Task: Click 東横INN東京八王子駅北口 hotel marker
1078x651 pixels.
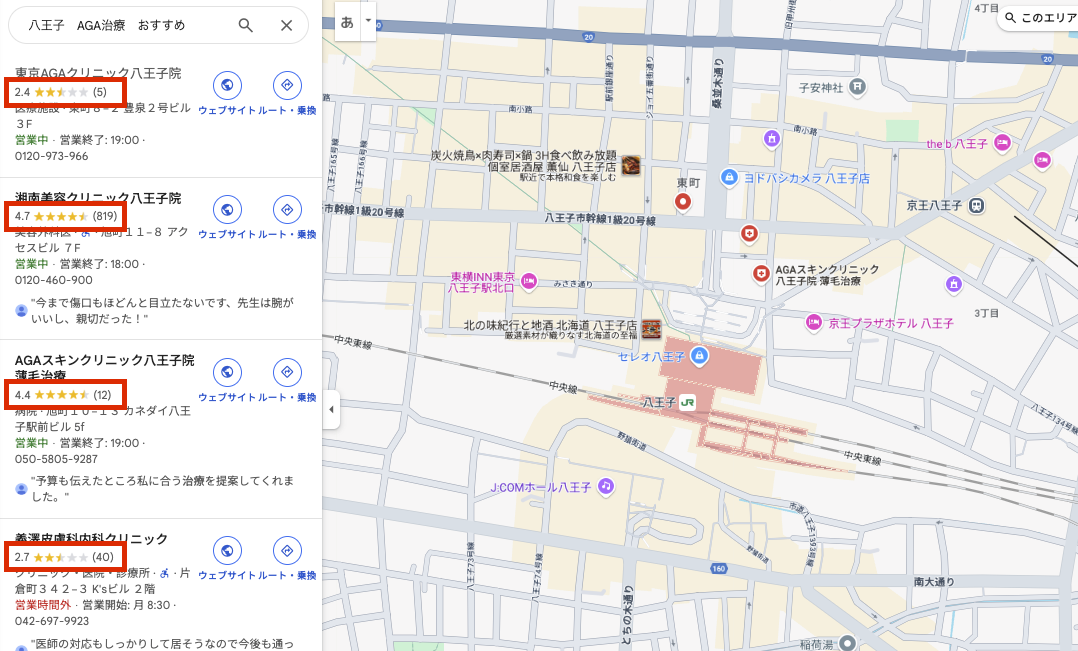Action: point(529,280)
